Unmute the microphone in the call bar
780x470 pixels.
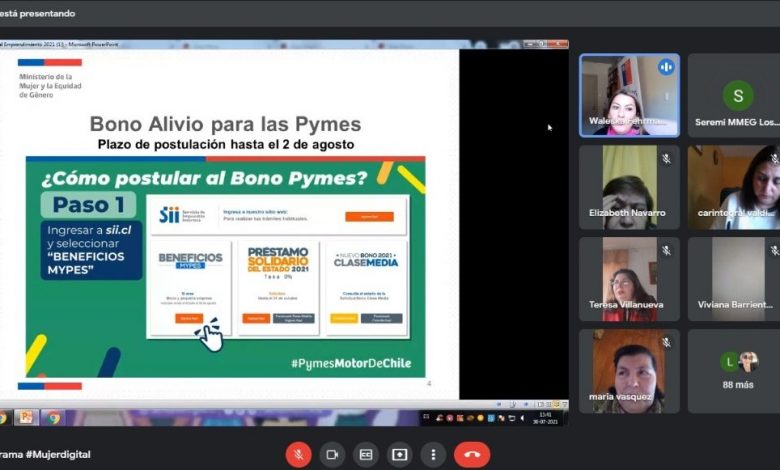pyautogui.click(x=298, y=454)
